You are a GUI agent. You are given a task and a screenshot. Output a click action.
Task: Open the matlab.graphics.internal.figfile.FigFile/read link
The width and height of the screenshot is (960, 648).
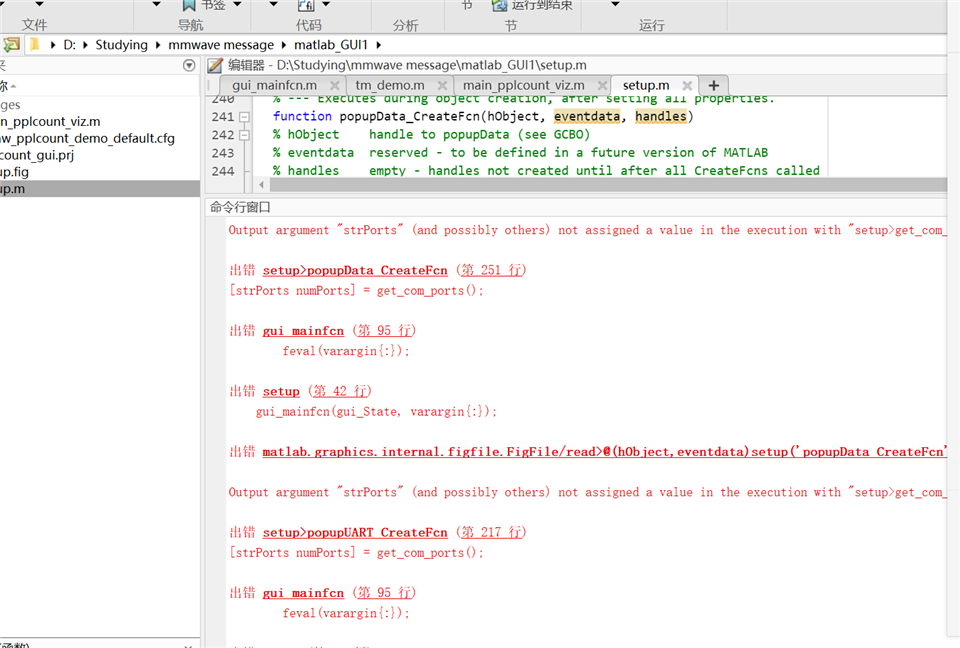[605, 452]
